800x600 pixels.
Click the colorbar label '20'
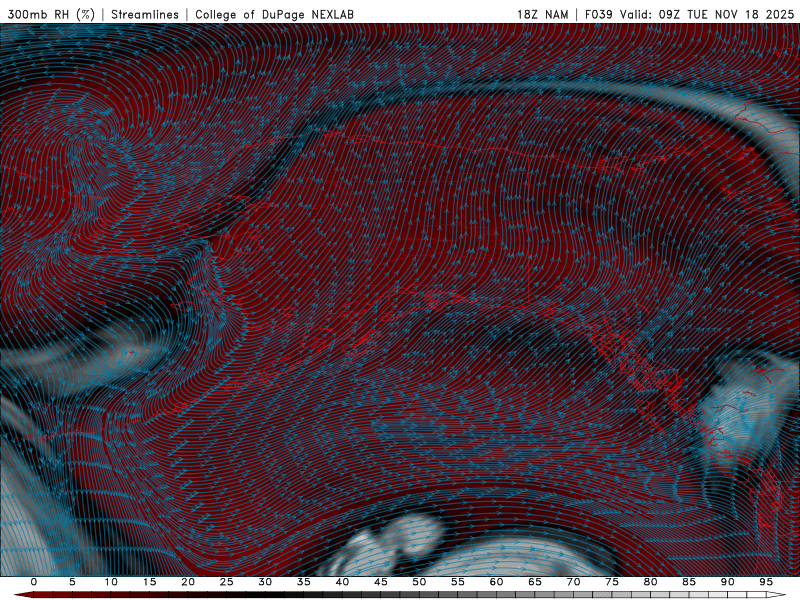point(188,582)
